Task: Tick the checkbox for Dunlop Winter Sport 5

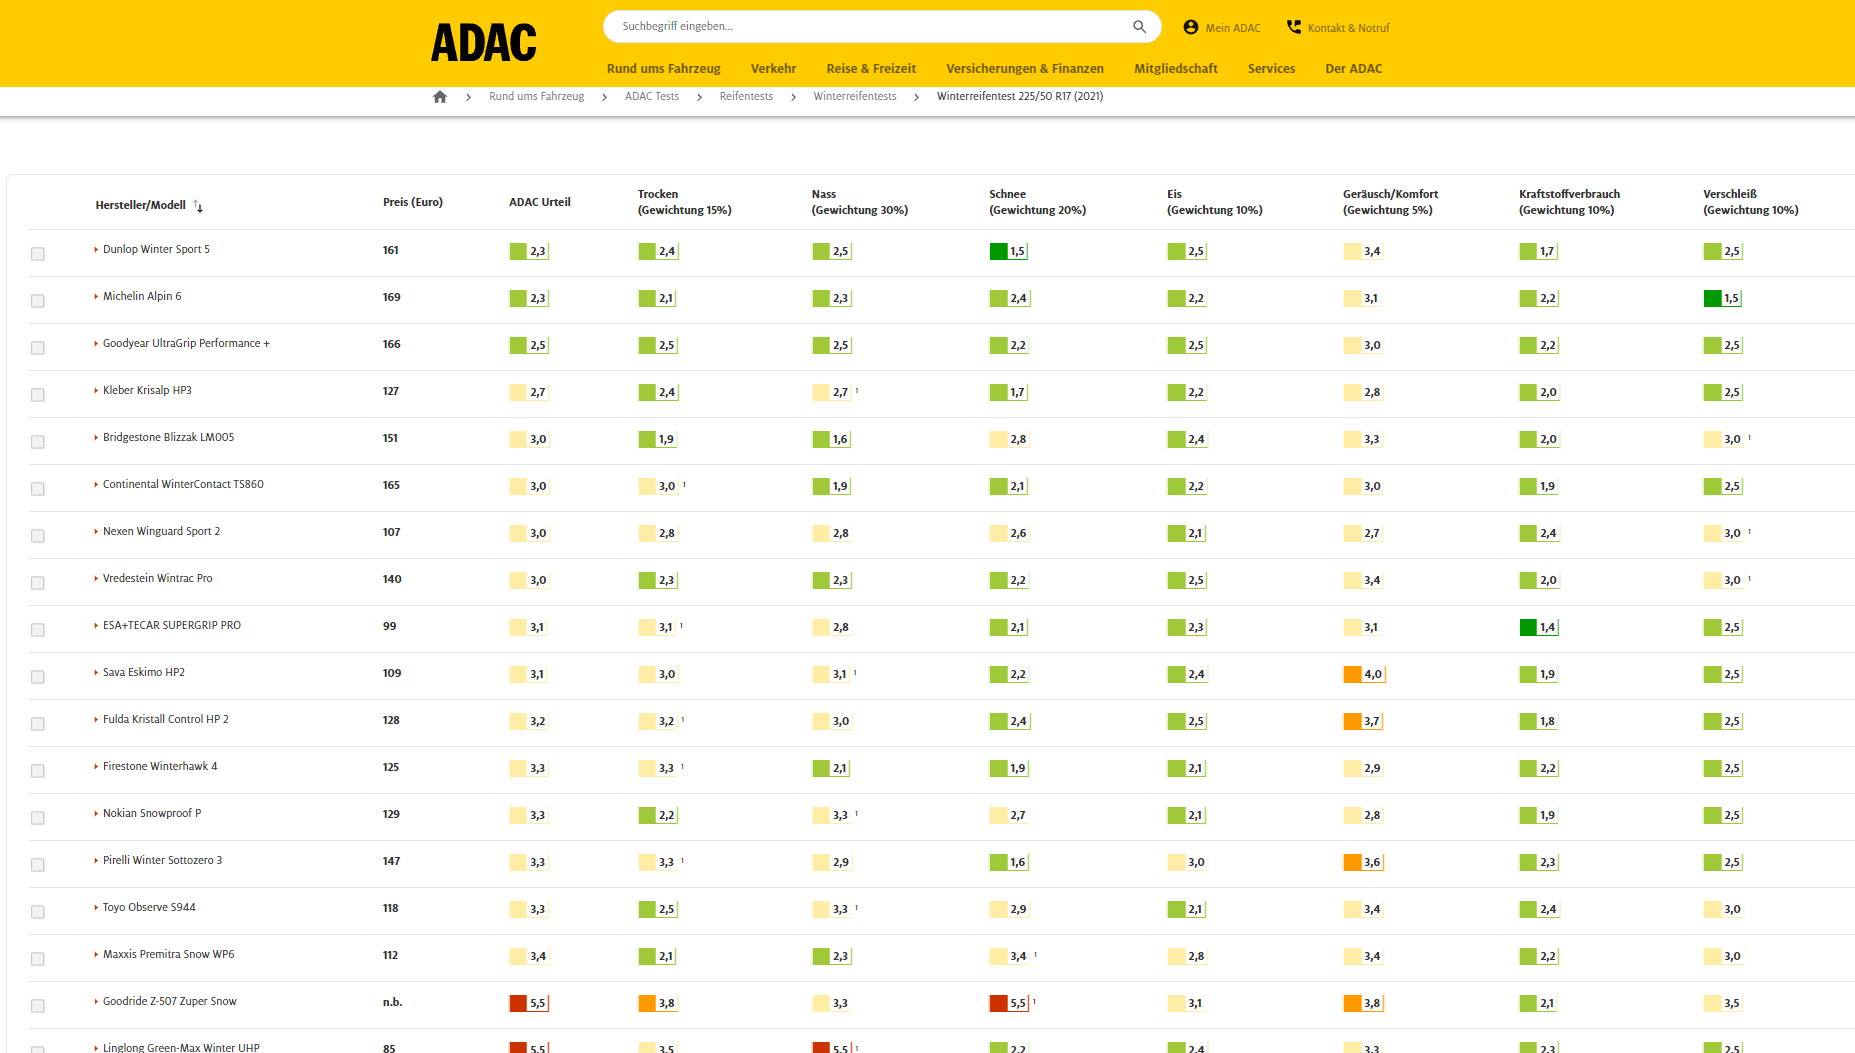Action: [x=38, y=254]
